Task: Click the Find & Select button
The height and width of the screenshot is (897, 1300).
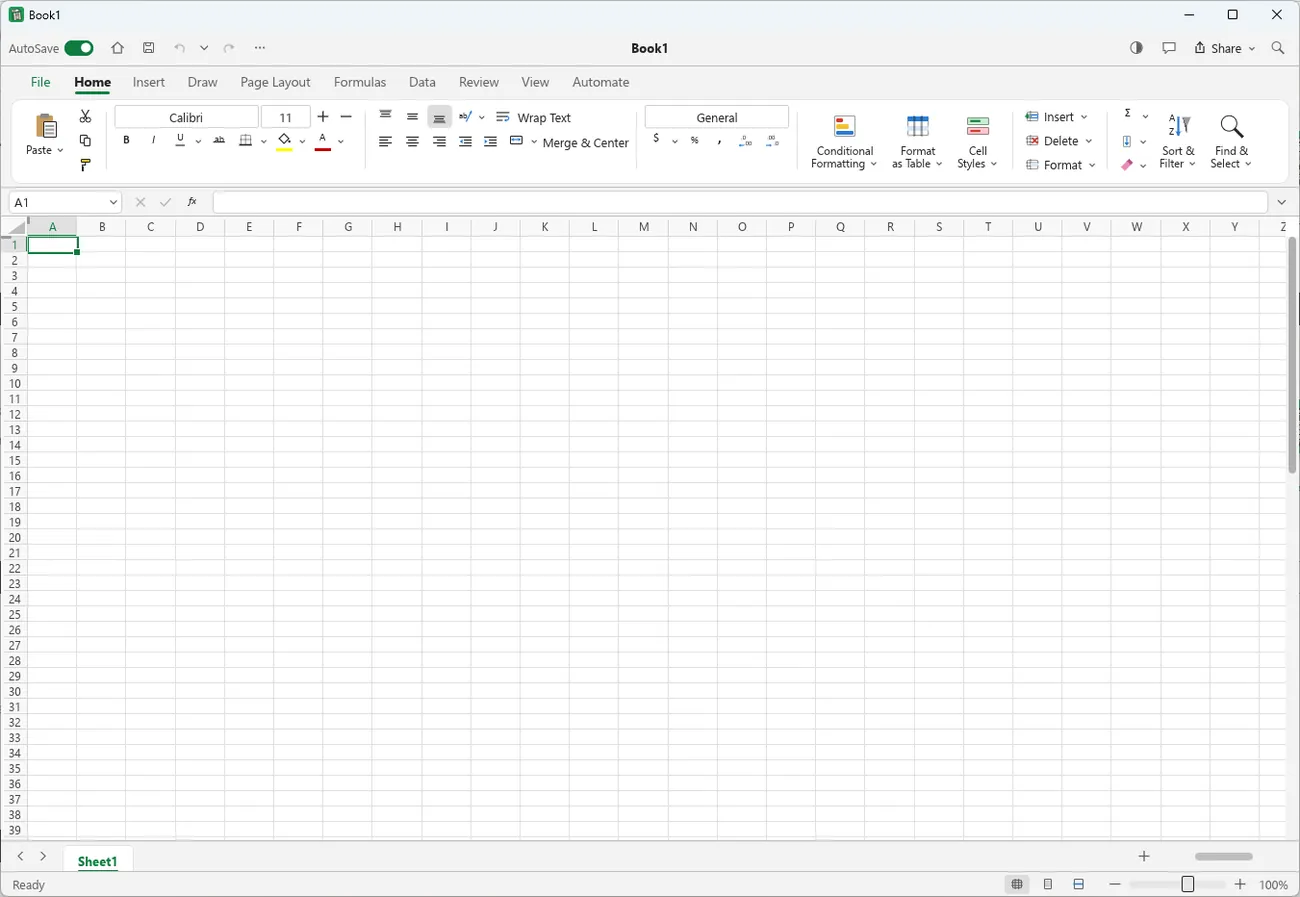Action: pos(1232,142)
